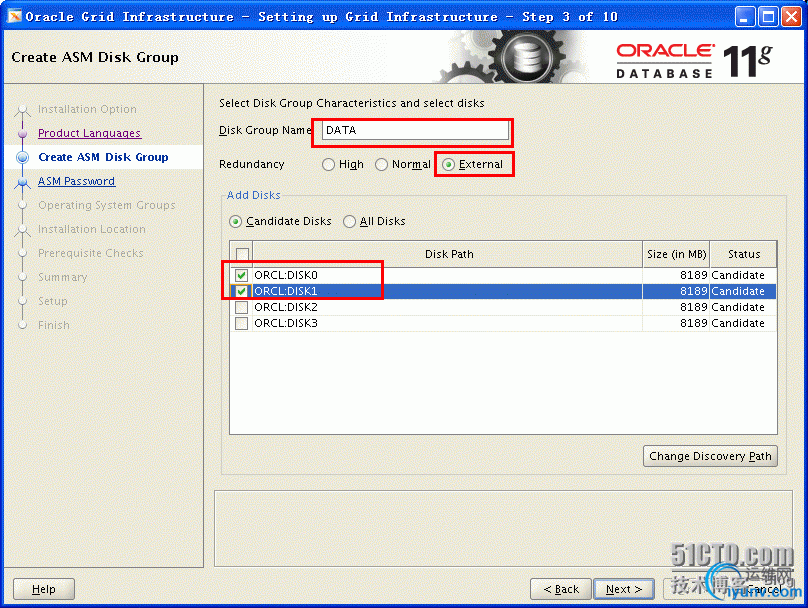This screenshot has height=608, width=808.
Task: Close the installer window
Action: (792, 16)
